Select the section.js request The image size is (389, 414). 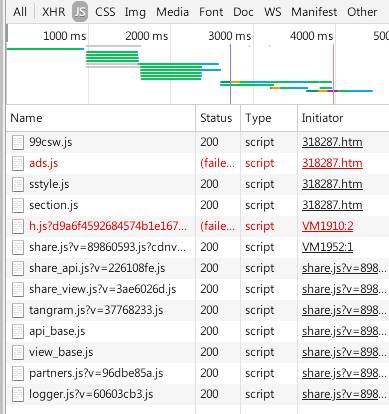(x=54, y=205)
